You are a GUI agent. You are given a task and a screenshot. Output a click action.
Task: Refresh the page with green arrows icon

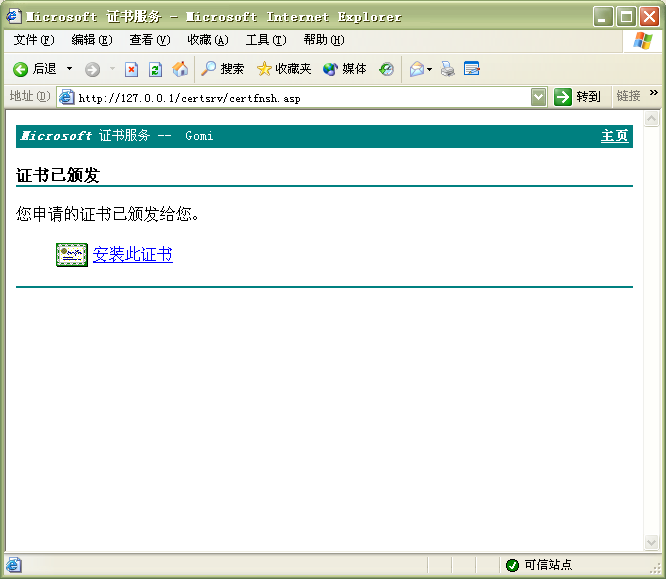(155, 69)
